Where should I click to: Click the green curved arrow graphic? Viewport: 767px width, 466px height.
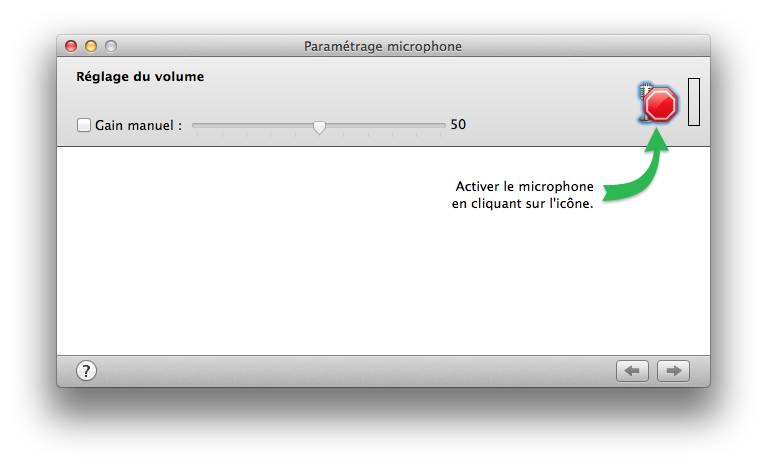coord(636,165)
